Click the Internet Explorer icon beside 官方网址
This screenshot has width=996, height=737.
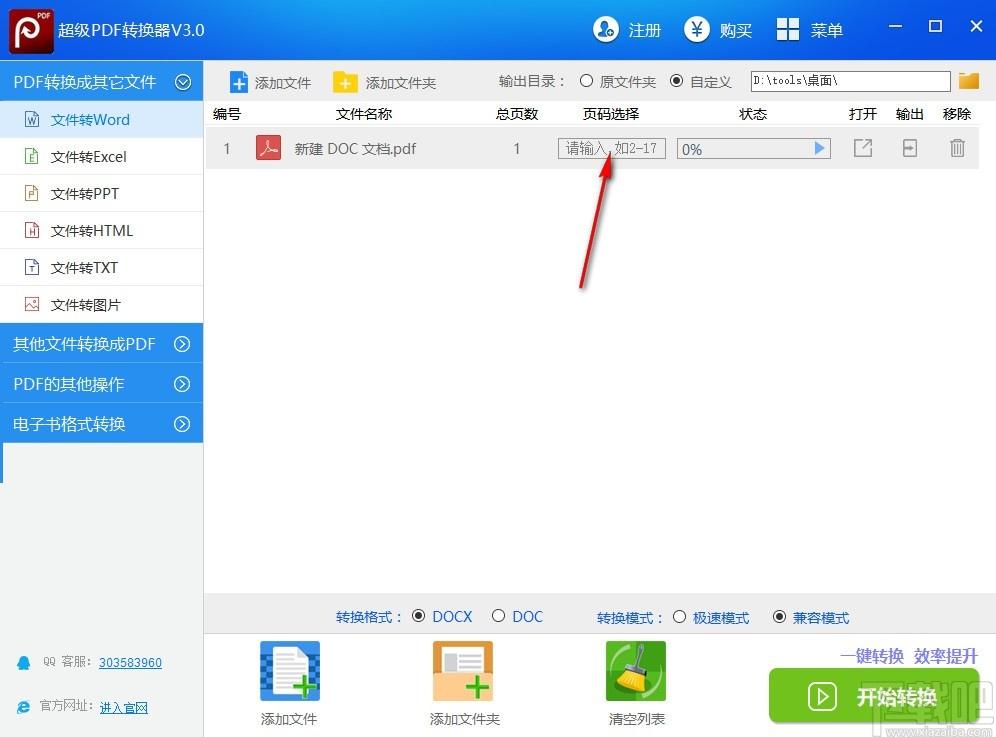click(24, 707)
